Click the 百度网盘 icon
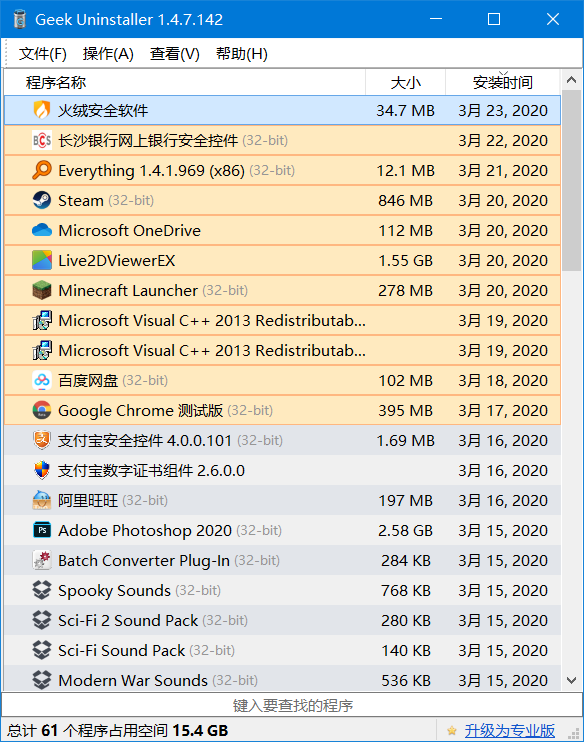The height and width of the screenshot is (742, 584). tap(42, 380)
